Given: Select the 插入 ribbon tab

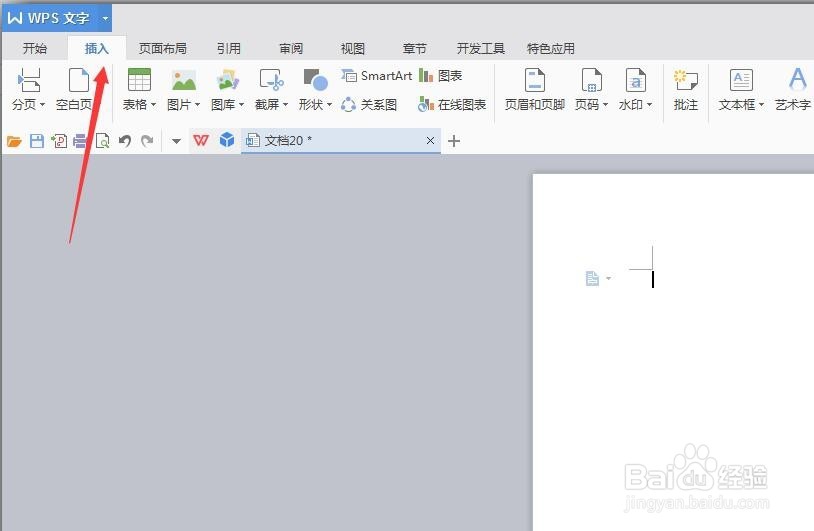Looking at the screenshot, I should (97, 49).
